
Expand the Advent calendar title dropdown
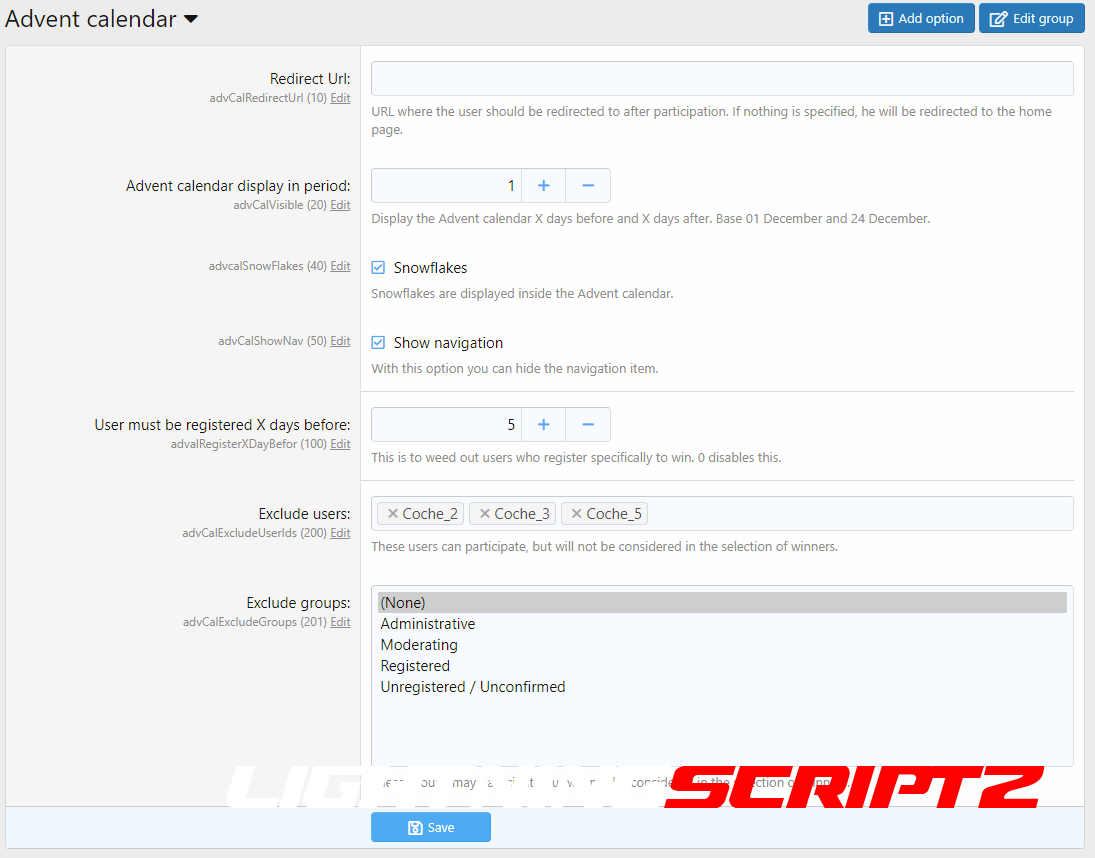pyautogui.click(x=191, y=19)
